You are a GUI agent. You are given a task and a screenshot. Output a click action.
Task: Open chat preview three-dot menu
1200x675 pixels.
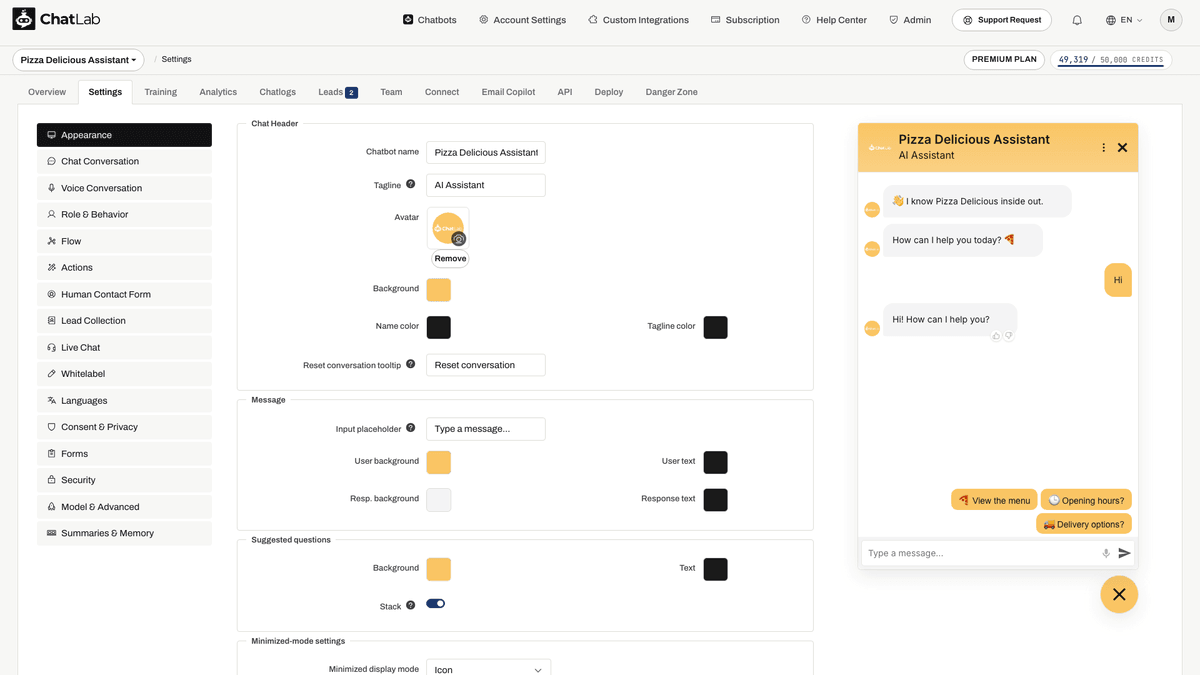click(x=1104, y=147)
